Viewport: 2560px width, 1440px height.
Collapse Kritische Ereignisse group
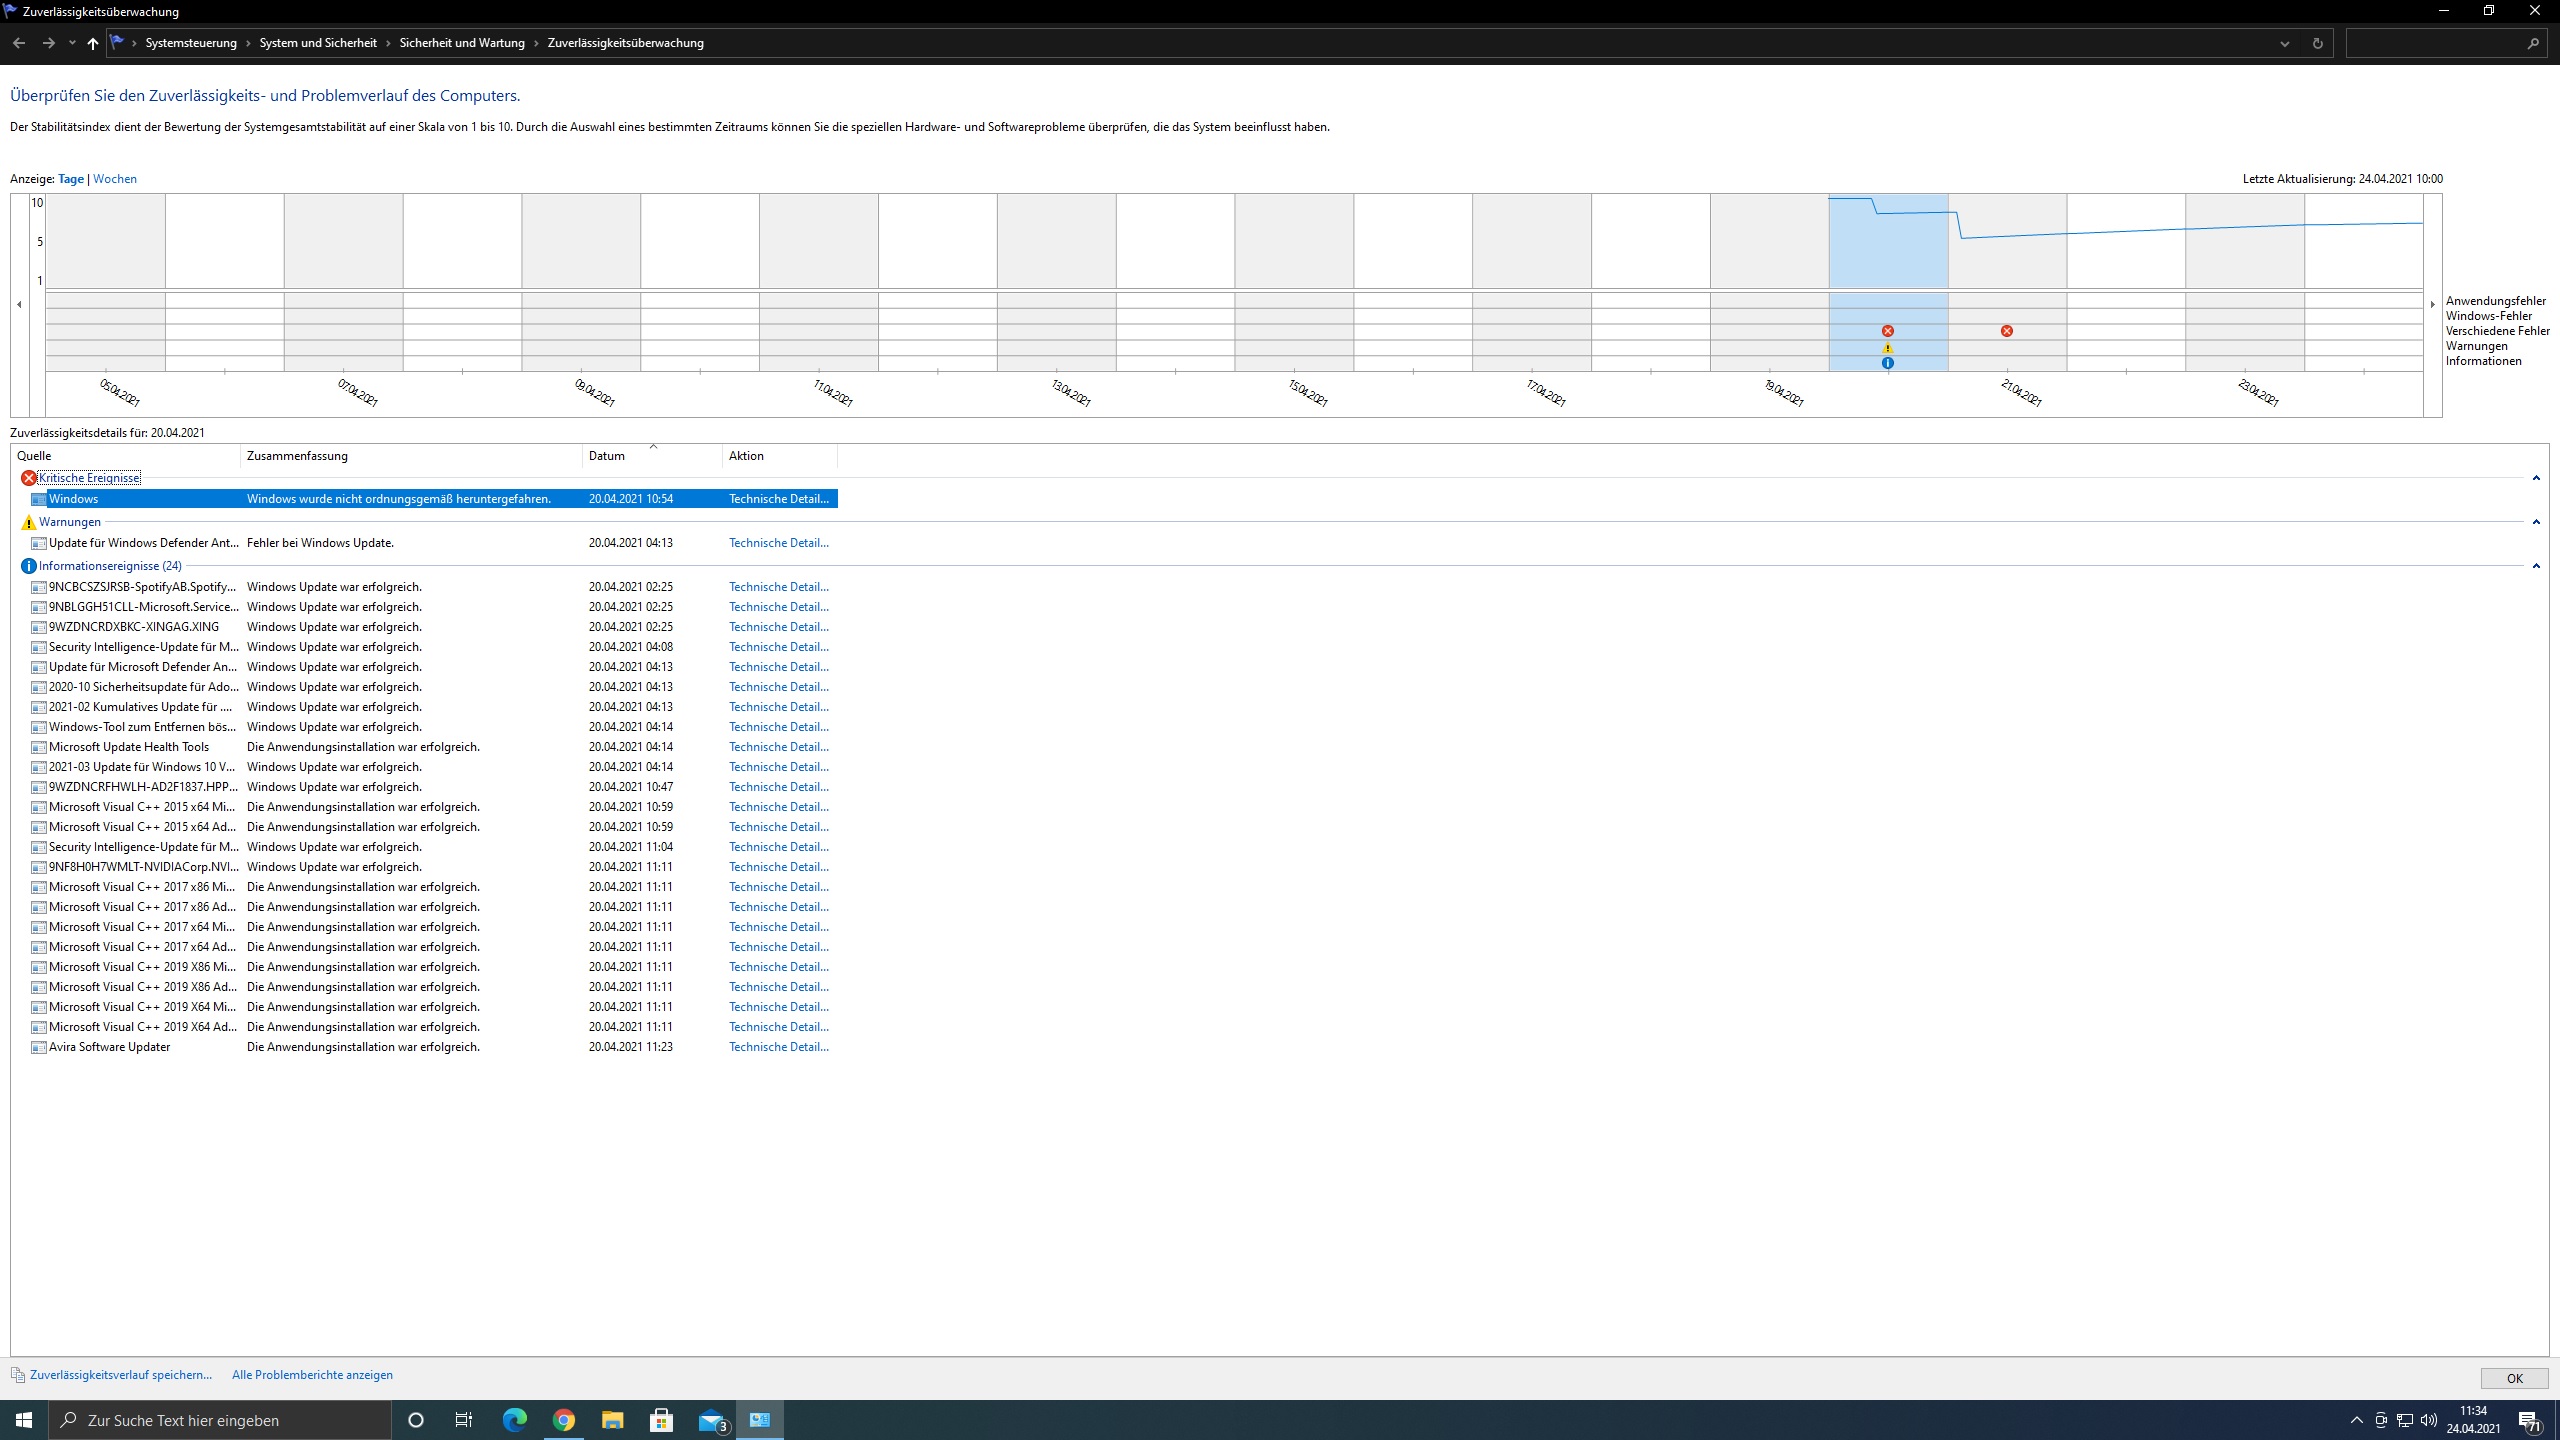point(2536,478)
